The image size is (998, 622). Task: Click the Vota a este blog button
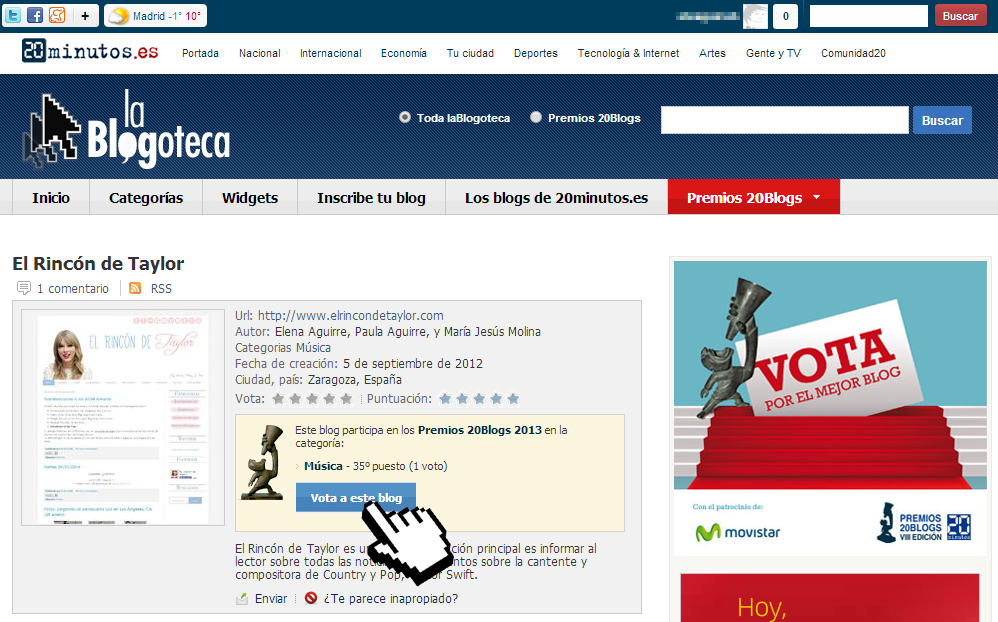(x=355, y=498)
